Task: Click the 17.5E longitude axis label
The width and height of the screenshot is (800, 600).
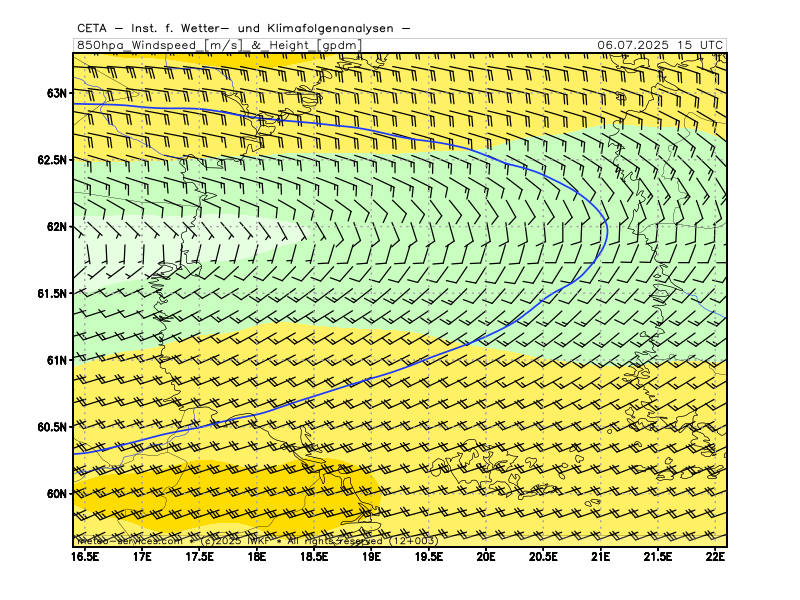Action: pyautogui.click(x=199, y=557)
